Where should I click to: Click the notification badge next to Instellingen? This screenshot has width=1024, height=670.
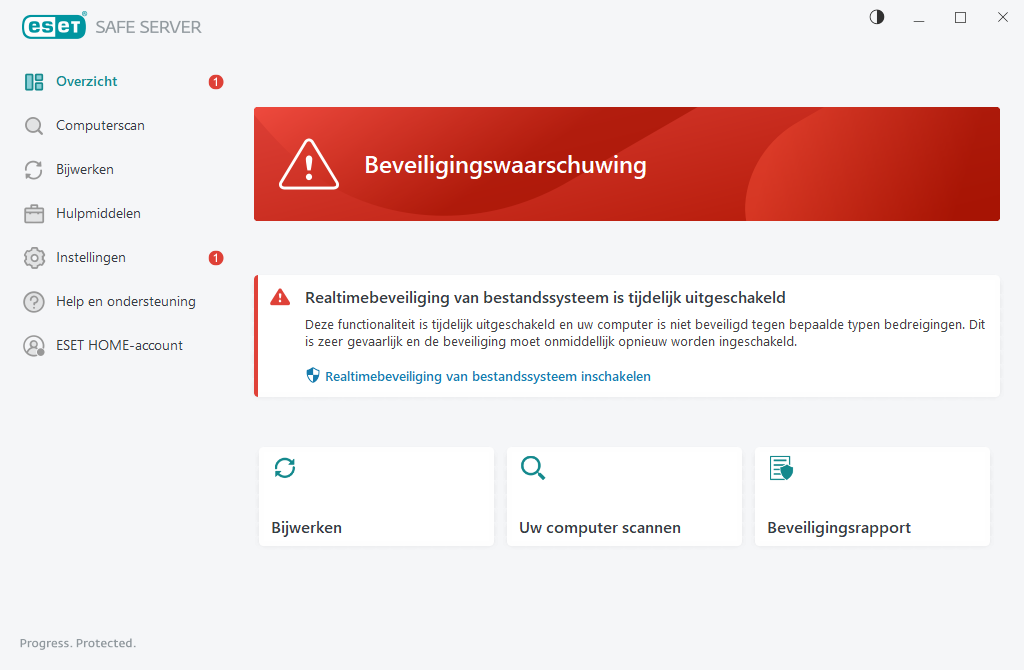(x=215, y=257)
